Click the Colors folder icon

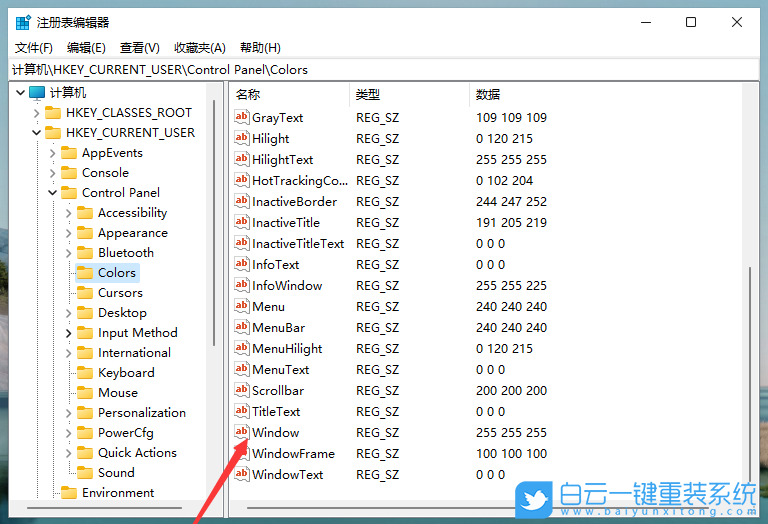(85, 273)
